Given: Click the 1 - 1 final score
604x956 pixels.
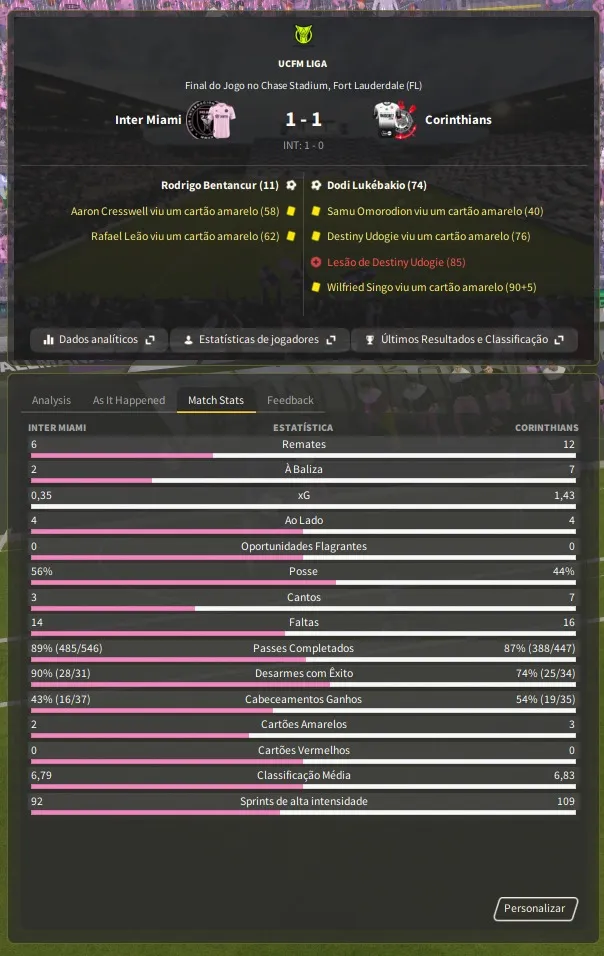Looking at the screenshot, I should click(x=303, y=120).
